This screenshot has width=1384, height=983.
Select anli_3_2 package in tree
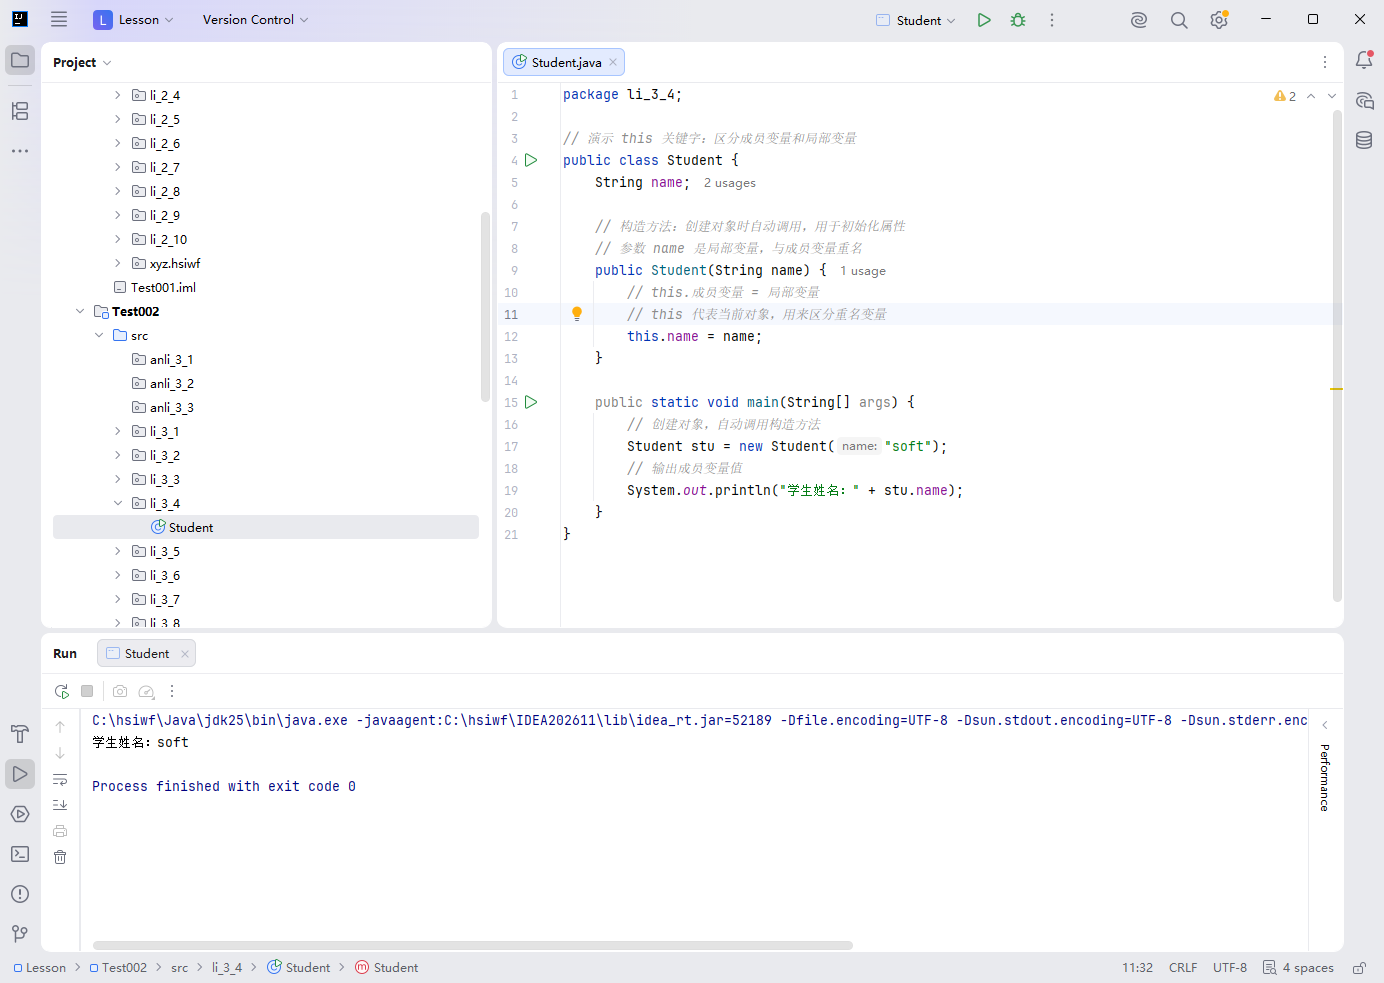[x=172, y=384]
